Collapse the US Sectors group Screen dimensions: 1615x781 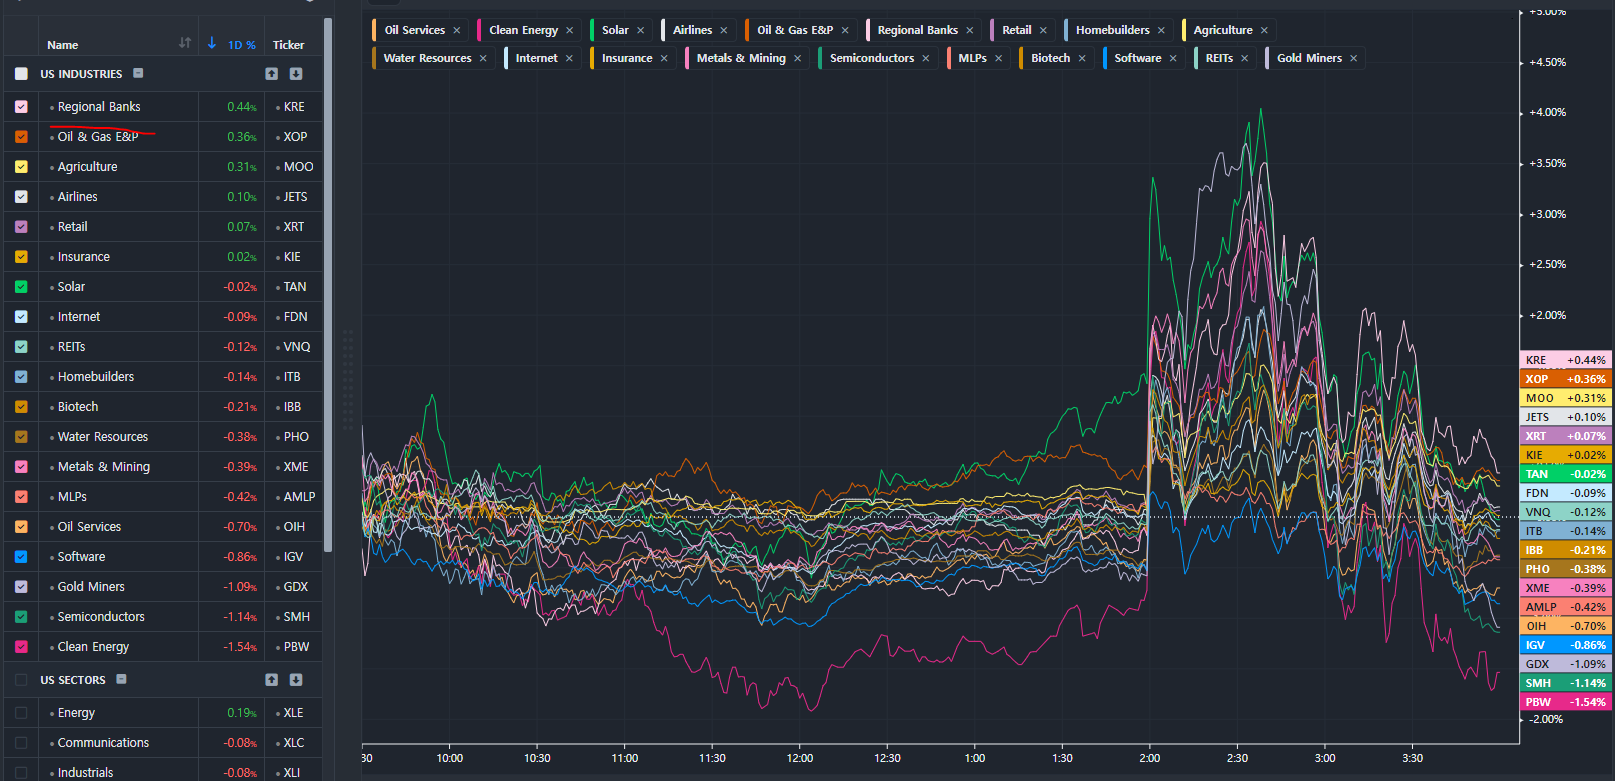(121, 679)
